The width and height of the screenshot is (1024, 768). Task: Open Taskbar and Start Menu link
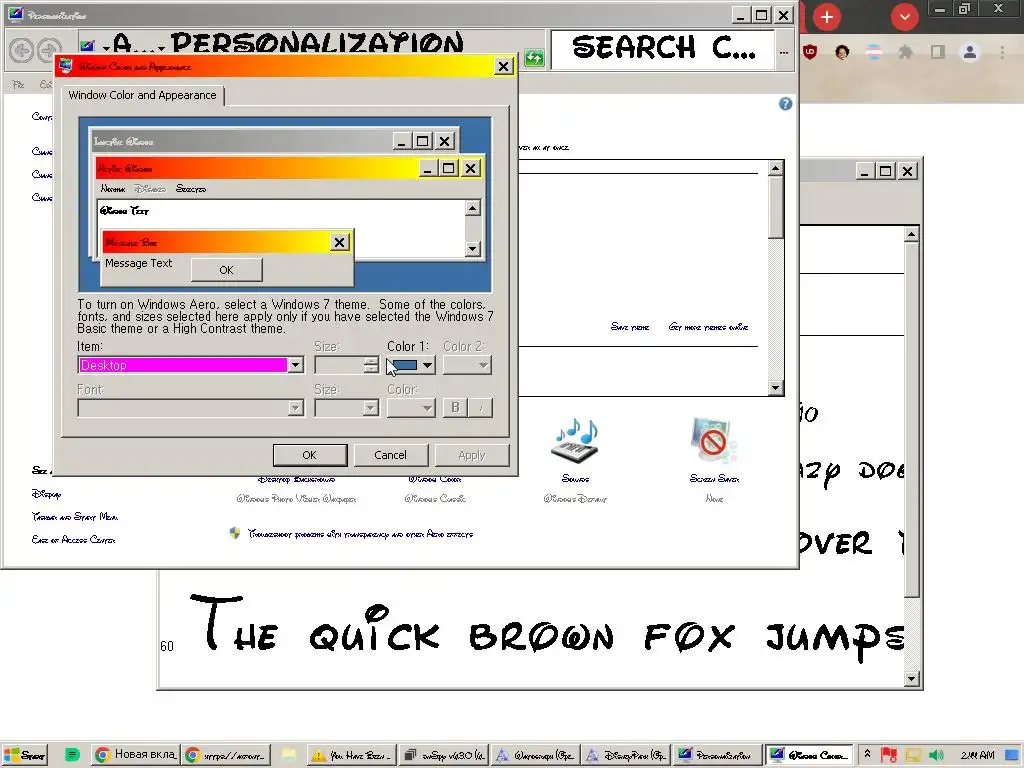(74, 517)
